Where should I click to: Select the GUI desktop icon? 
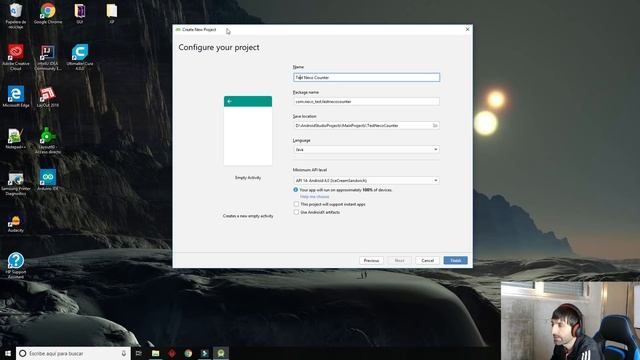80,13
